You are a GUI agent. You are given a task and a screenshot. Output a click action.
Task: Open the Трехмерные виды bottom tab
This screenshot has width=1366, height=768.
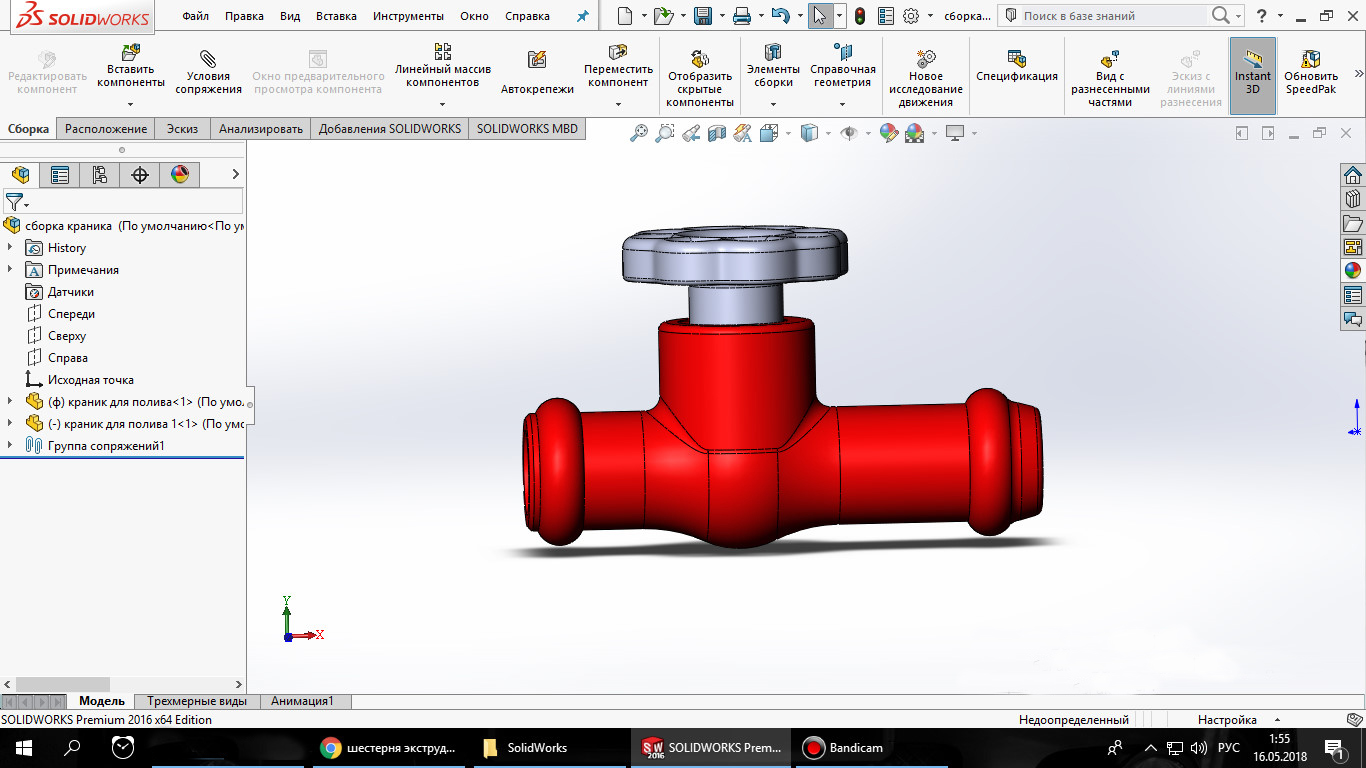pyautogui.click(x=197, y=701)
